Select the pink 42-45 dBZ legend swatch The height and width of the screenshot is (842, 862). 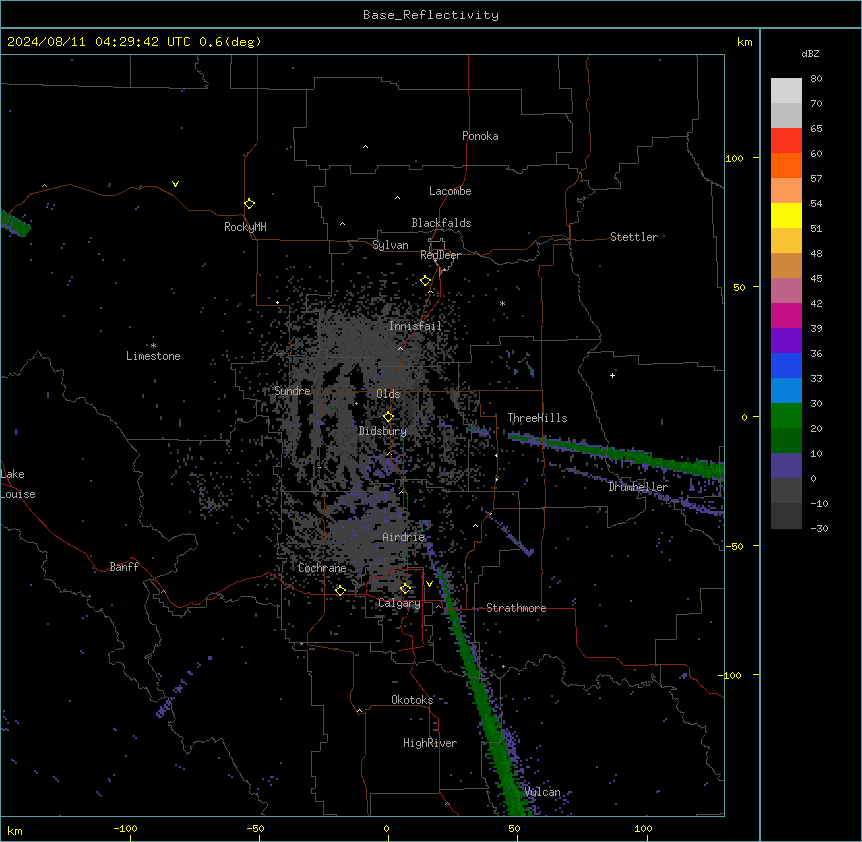click(x=786, y=291)
